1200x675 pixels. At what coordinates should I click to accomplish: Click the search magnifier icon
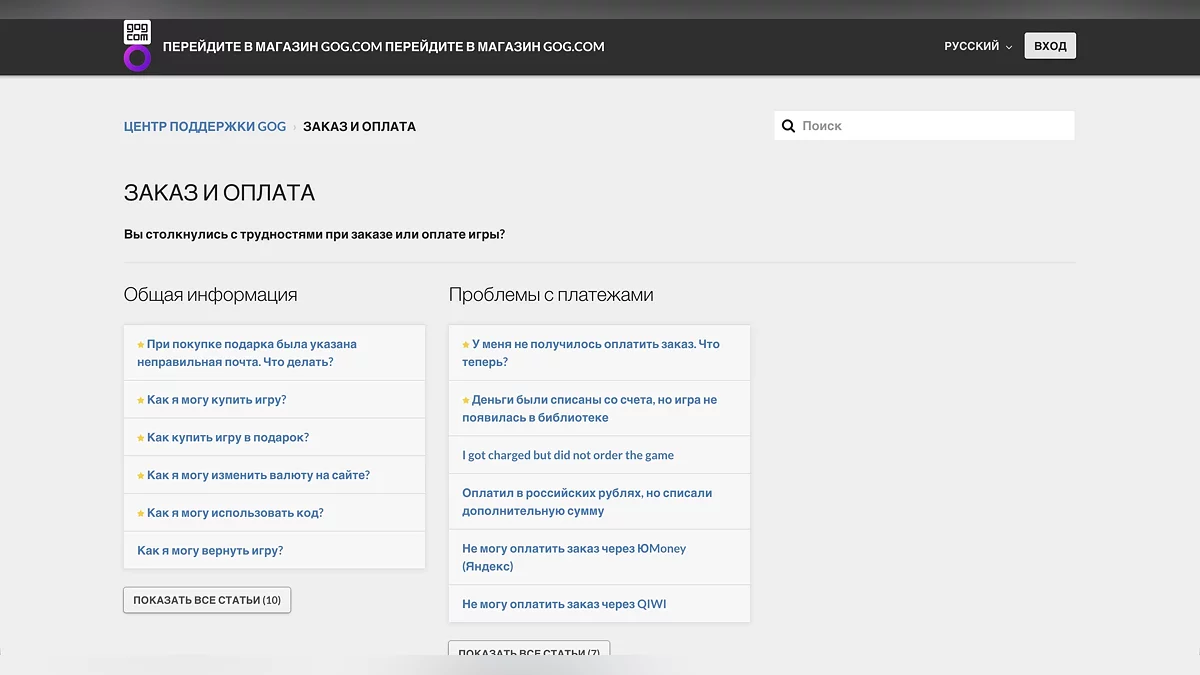point(788,126)
